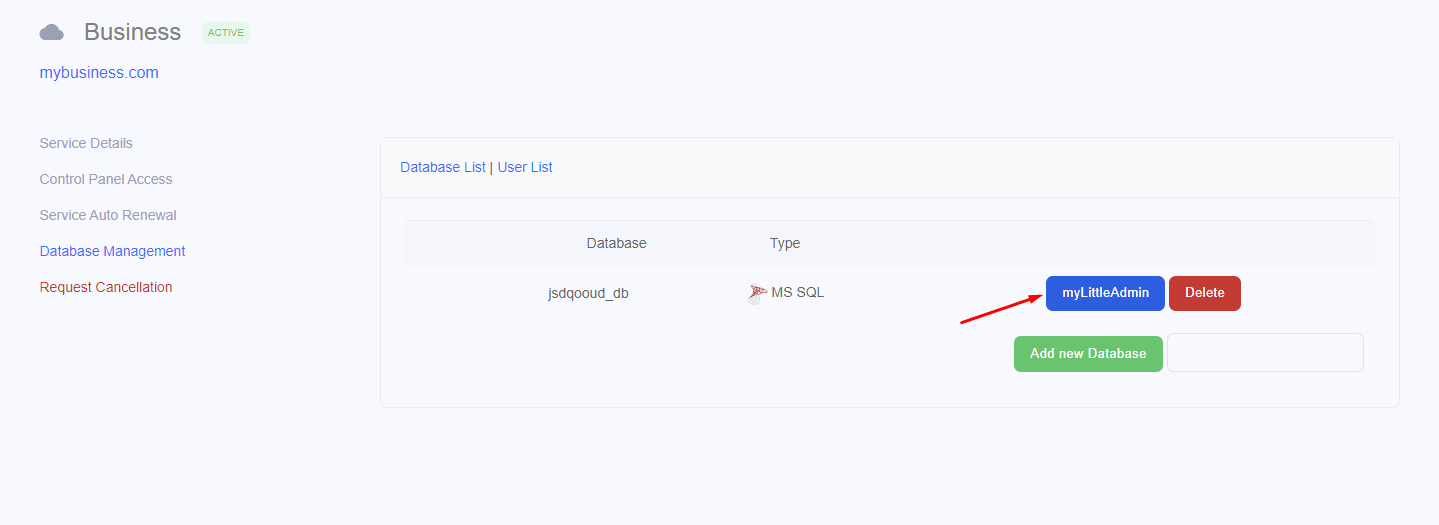Screen dimensions: 1439x525
Task: Focus the new database name field
Action: [x=1265, y=353]
